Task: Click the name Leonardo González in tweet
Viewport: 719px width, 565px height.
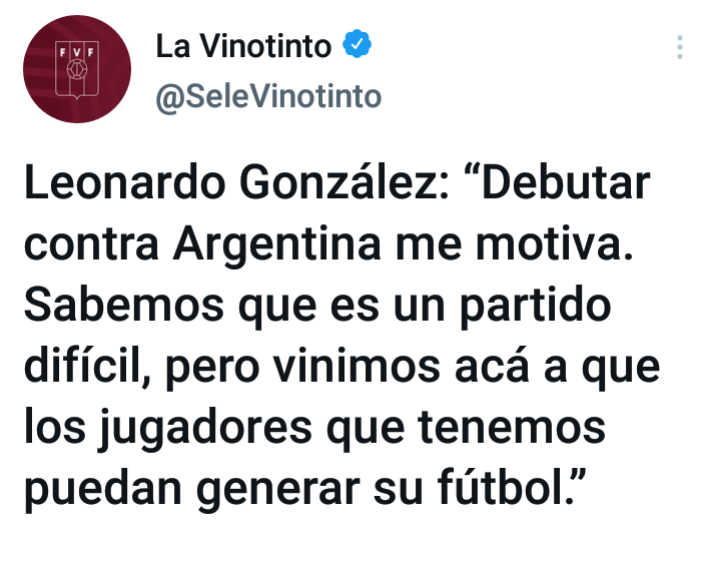Action: tap(237, 183)
